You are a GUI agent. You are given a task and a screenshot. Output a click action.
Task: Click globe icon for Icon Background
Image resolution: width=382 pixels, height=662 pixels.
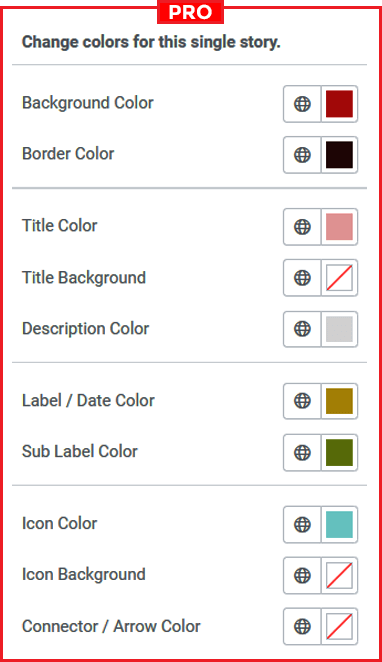click(x=302, y=575)
